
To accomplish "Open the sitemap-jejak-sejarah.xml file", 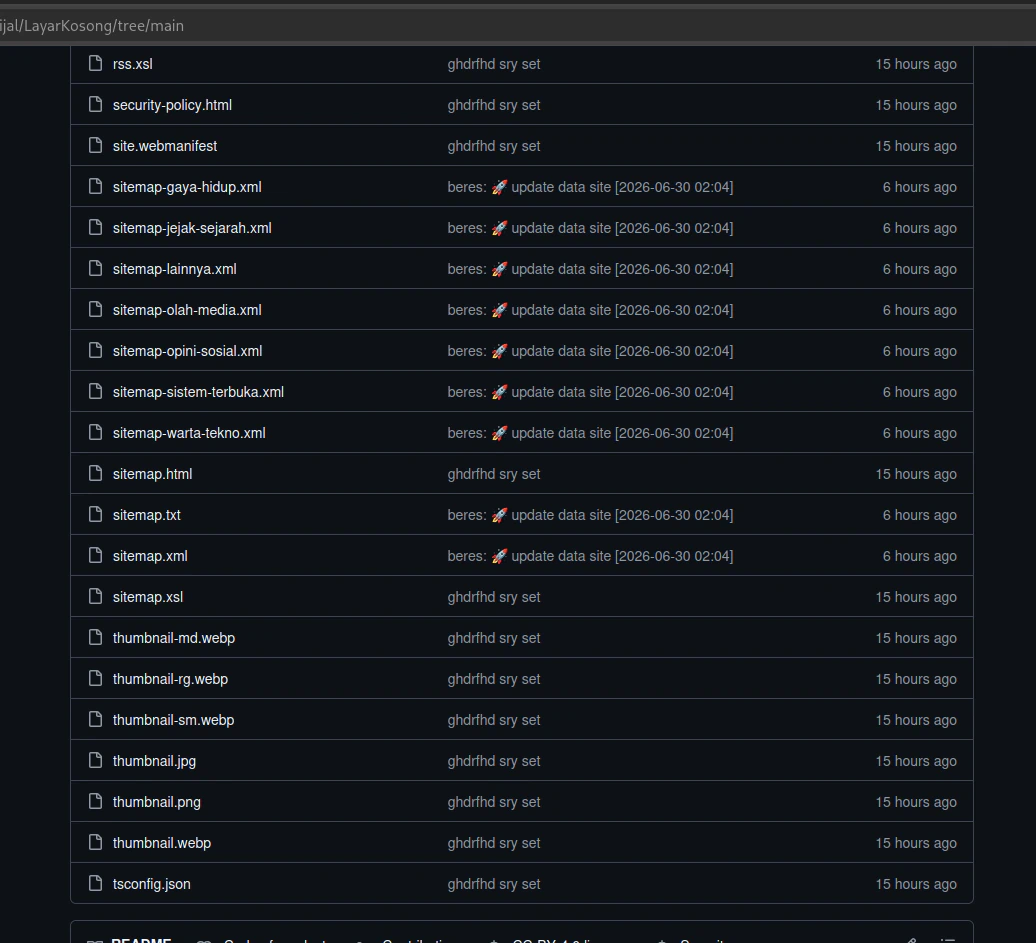I will tap(192, 228).
